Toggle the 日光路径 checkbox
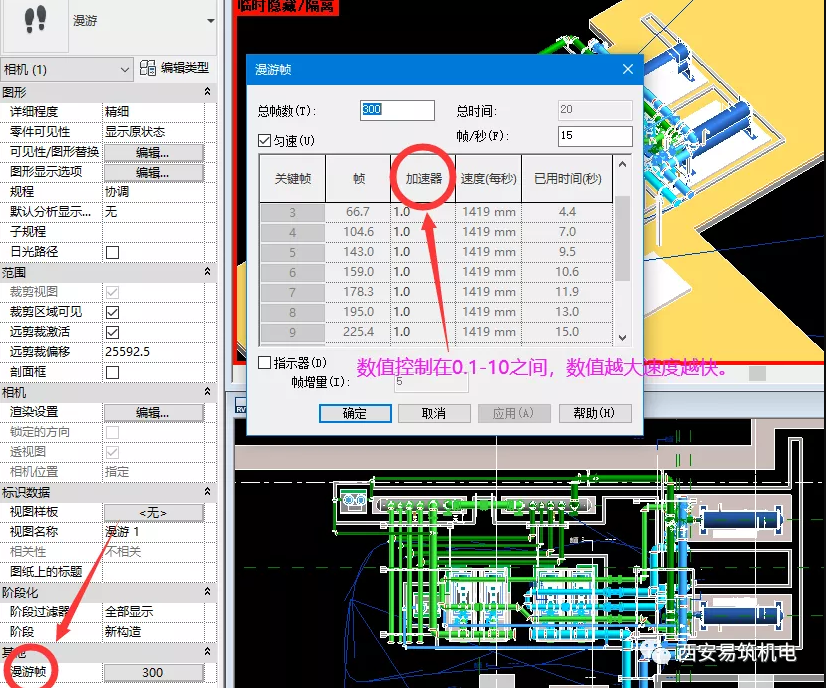The height and width of the screenshot is (688, 826). [112, 252]
